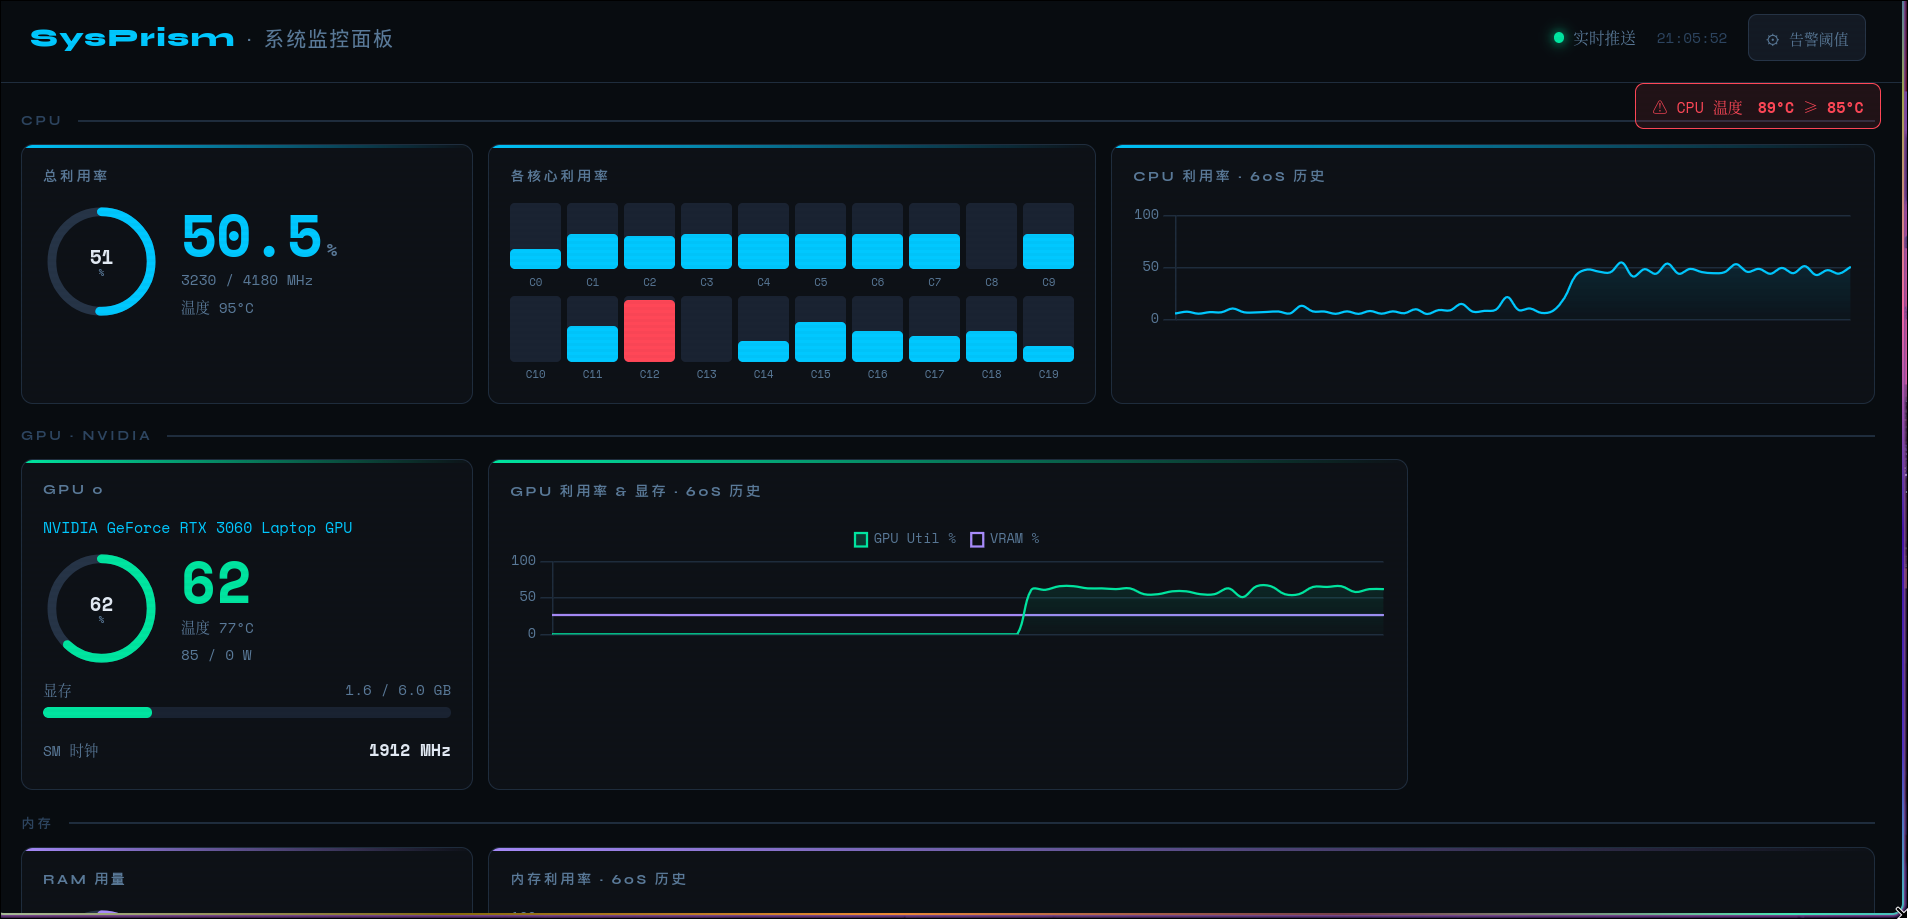The height and width of the screenshot is (919, 1908).
Task: Click the C0 core usage bar
Action: pos(535,237)
